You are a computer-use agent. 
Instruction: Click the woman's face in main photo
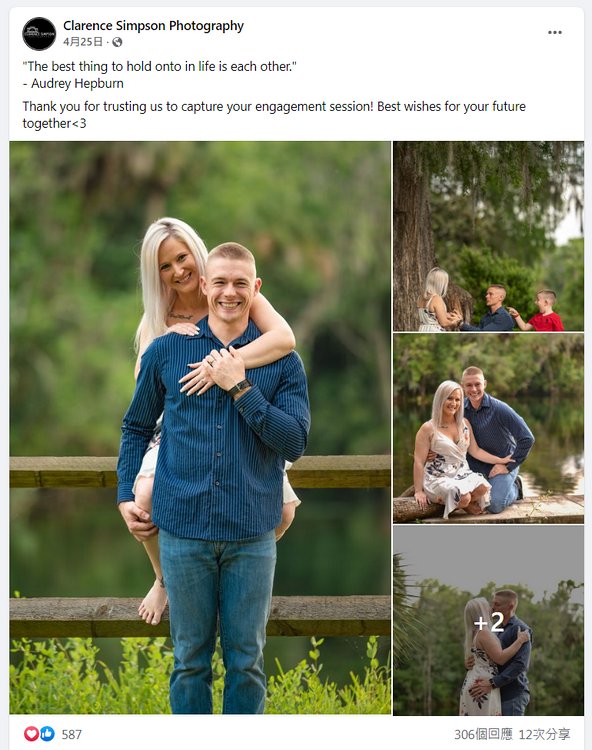[x=178, y=266]
